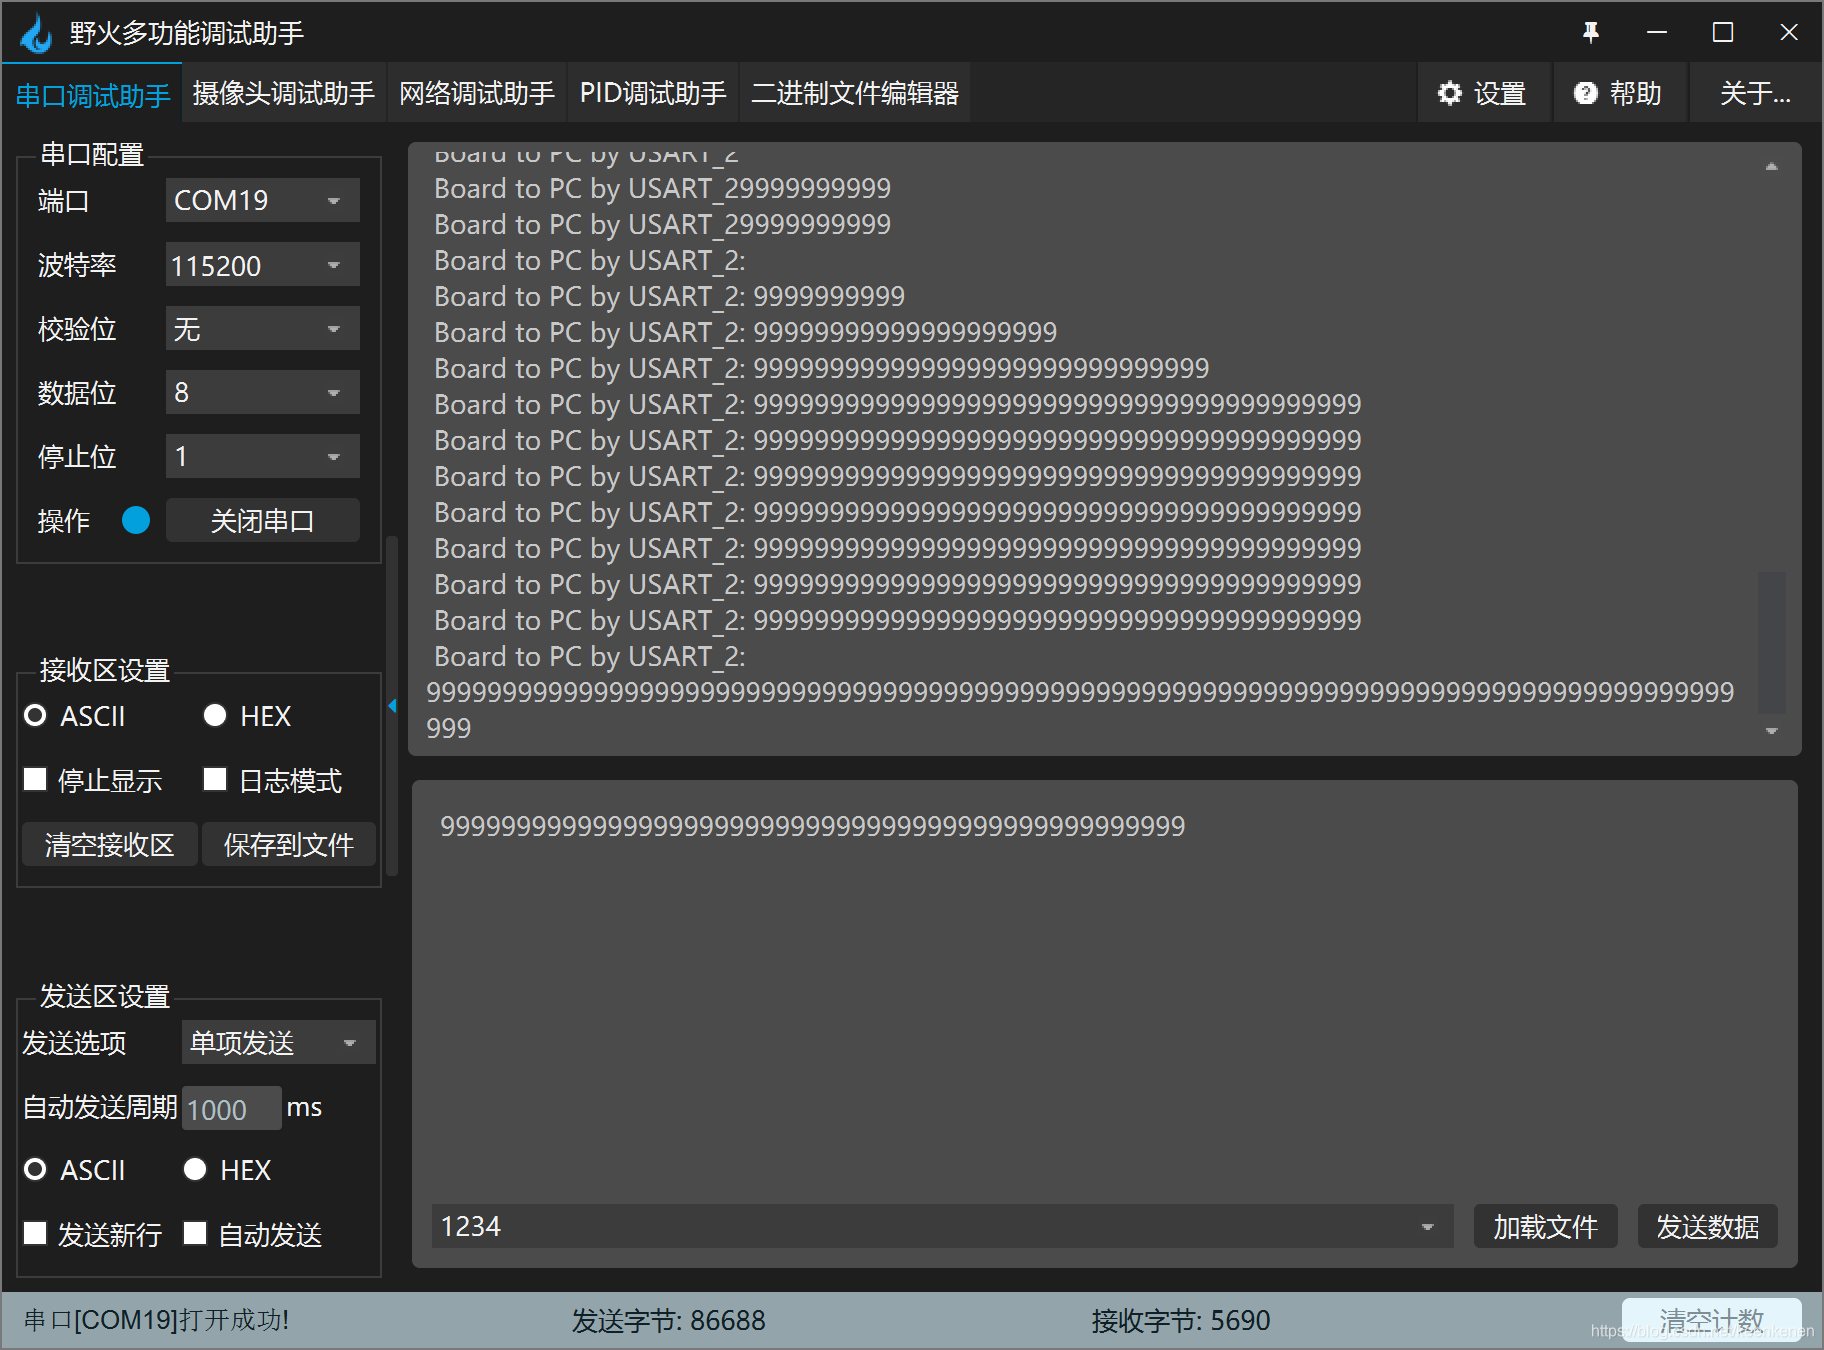The image size is (1824, 1350).
Task: Pin the window on top
Action: pos(1591,33)
